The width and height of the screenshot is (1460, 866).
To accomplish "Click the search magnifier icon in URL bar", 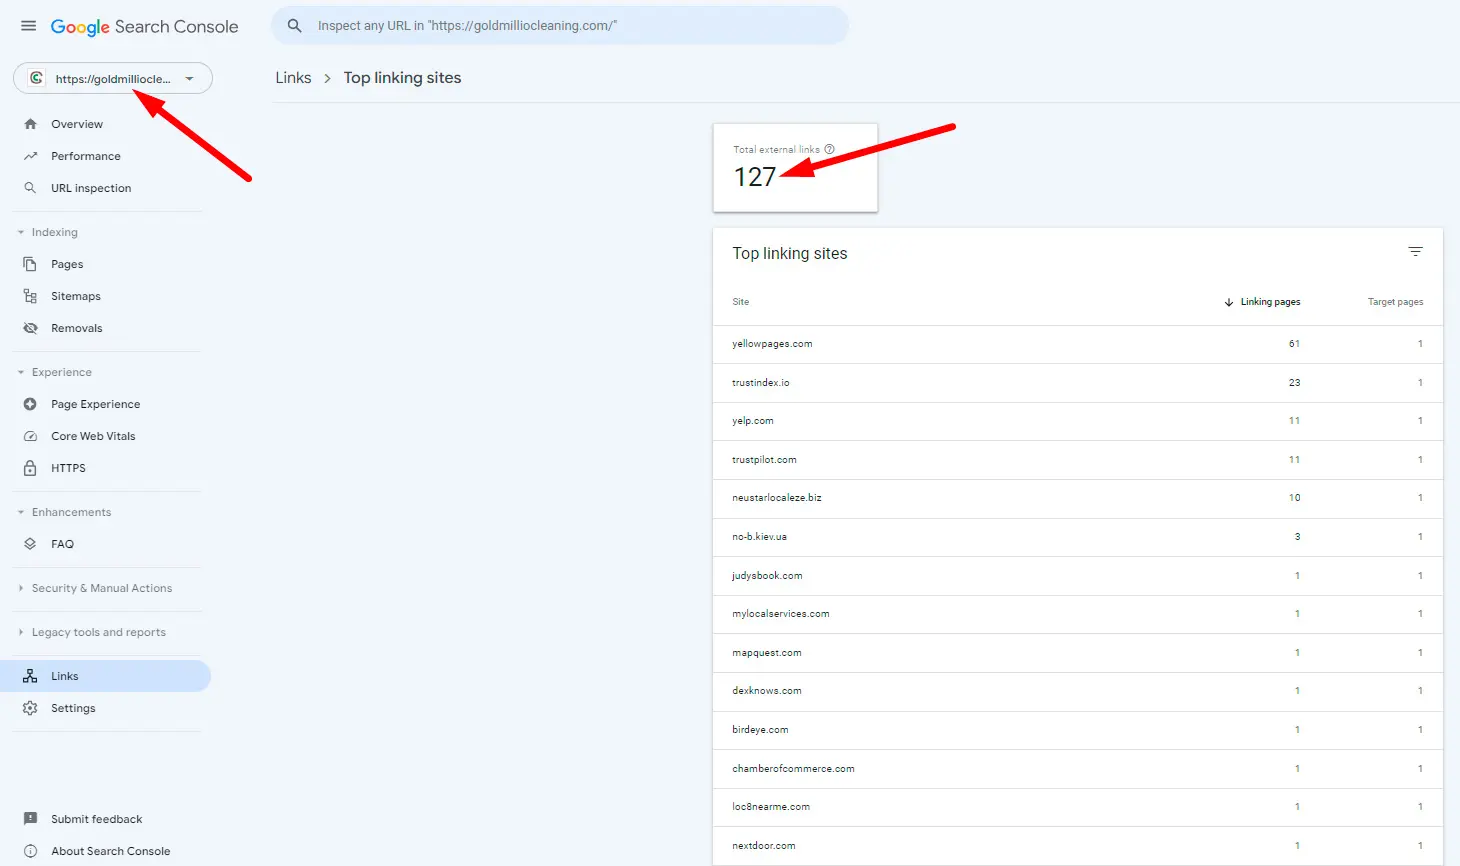I will [x=294, y=26].
